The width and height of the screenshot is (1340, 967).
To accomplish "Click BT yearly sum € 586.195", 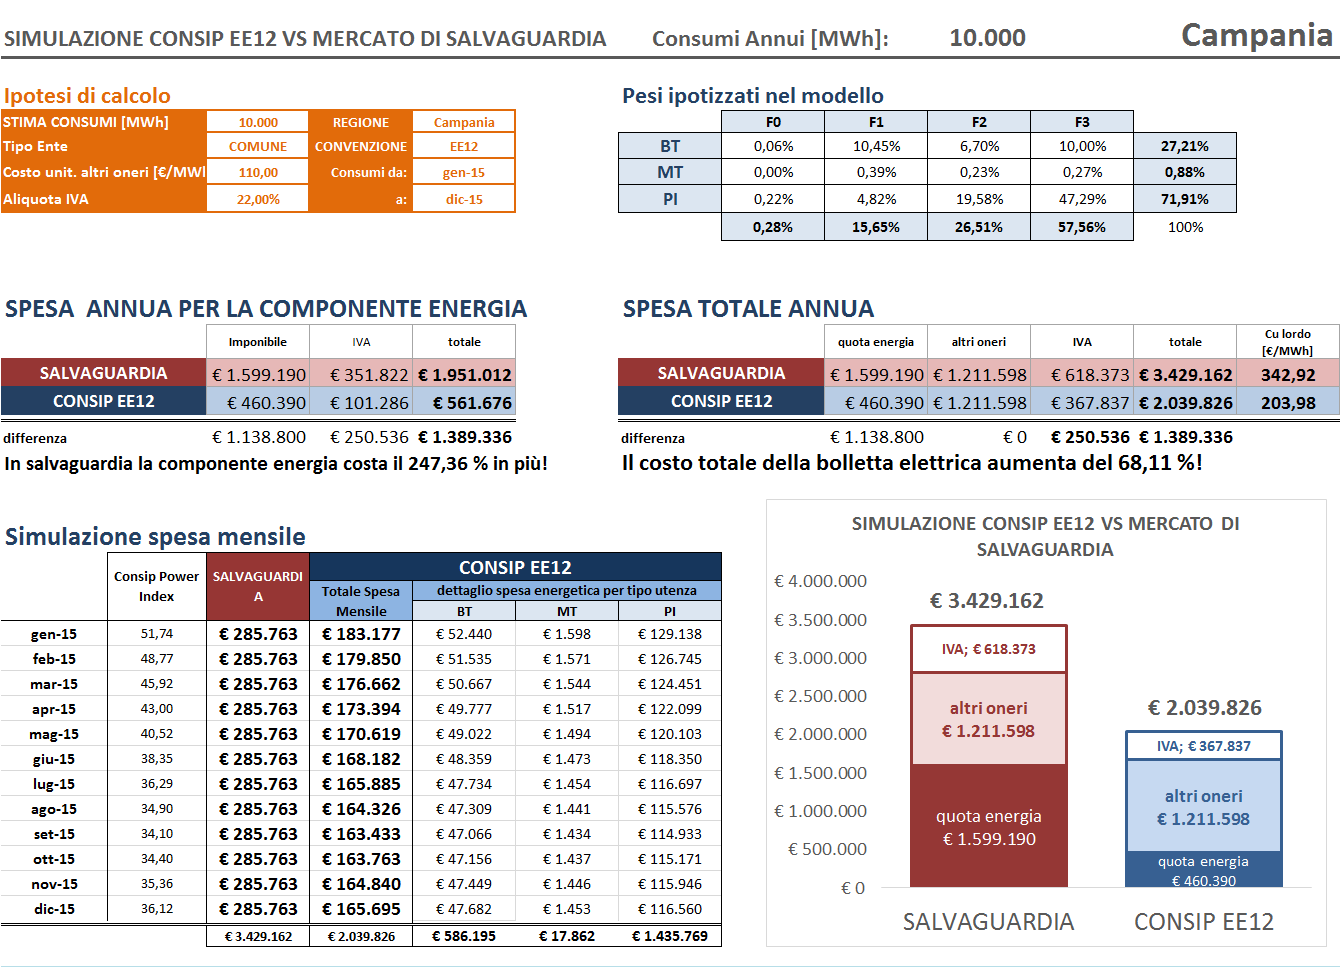I will 464,936.
